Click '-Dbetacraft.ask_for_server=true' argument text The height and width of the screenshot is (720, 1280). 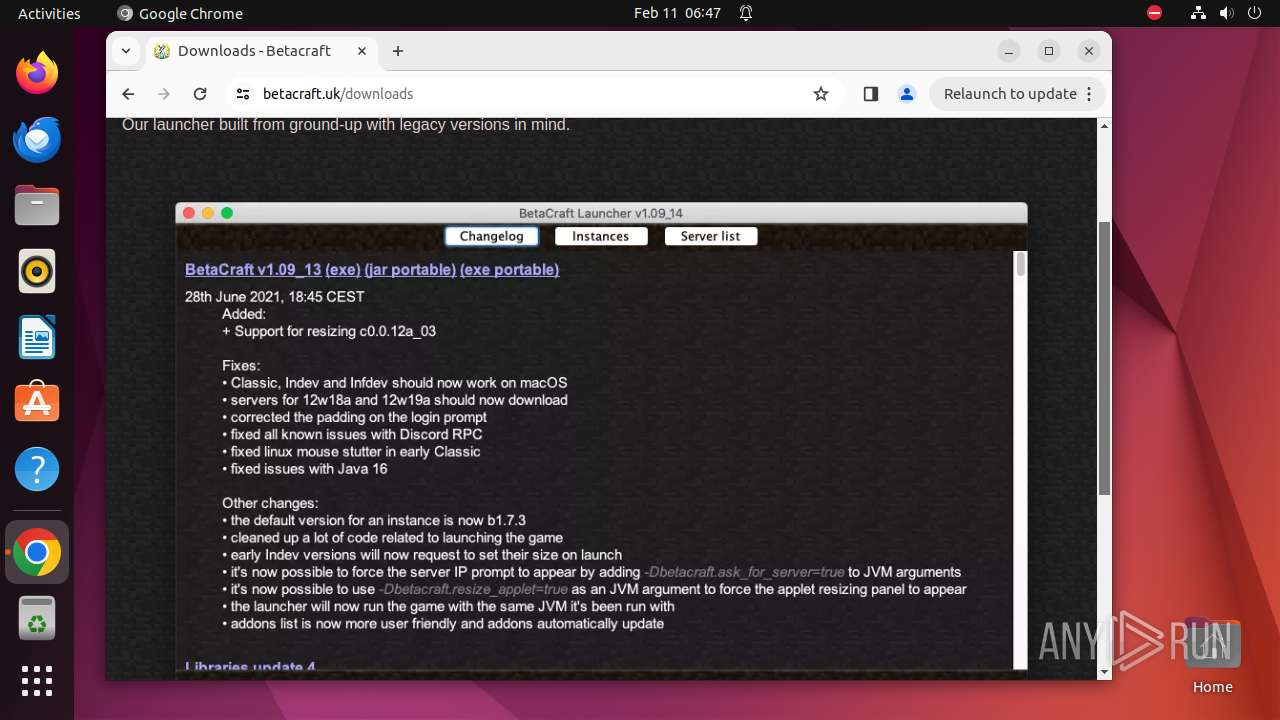pyautogui.click(x=745, y=572)
